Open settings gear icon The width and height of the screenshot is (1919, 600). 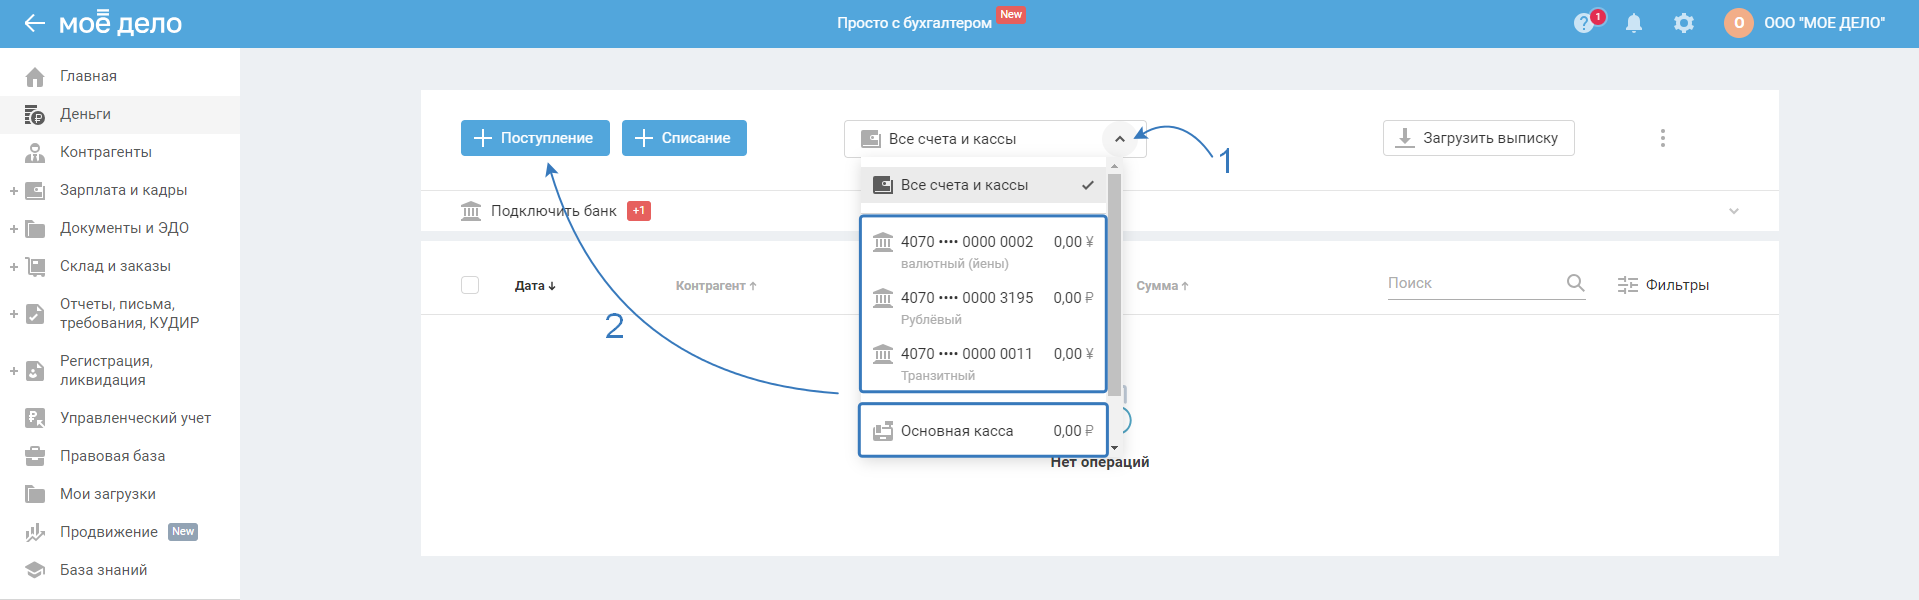pyautogui.click(x=1684, y=23)
